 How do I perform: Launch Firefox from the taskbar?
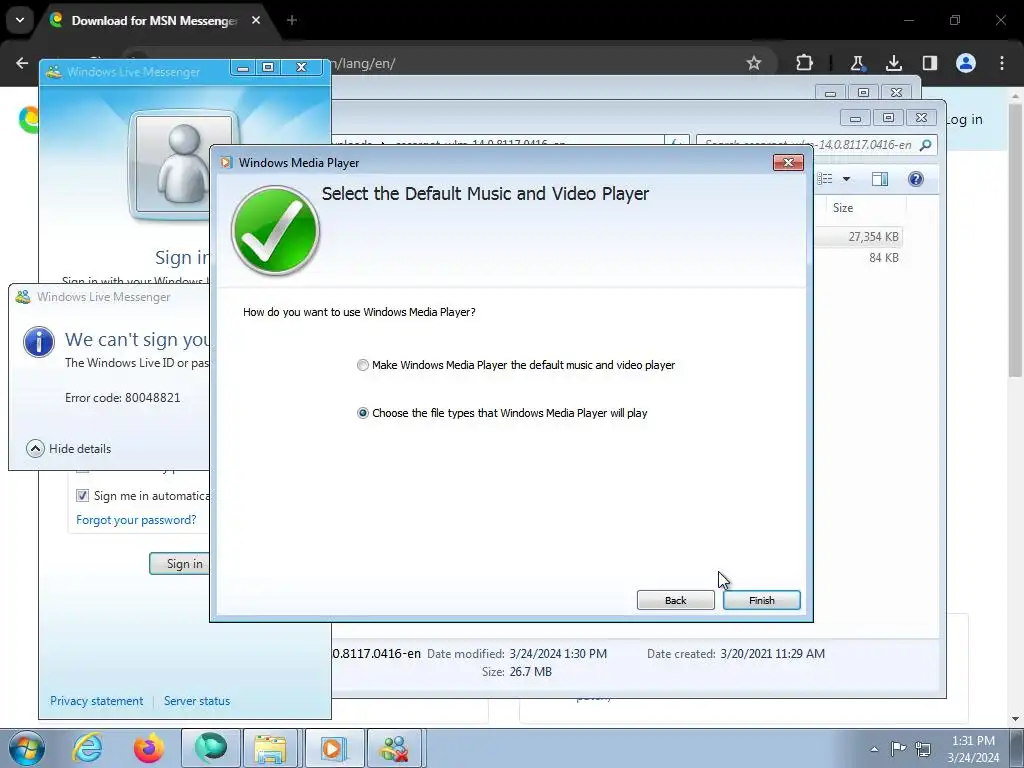(149, 748)
